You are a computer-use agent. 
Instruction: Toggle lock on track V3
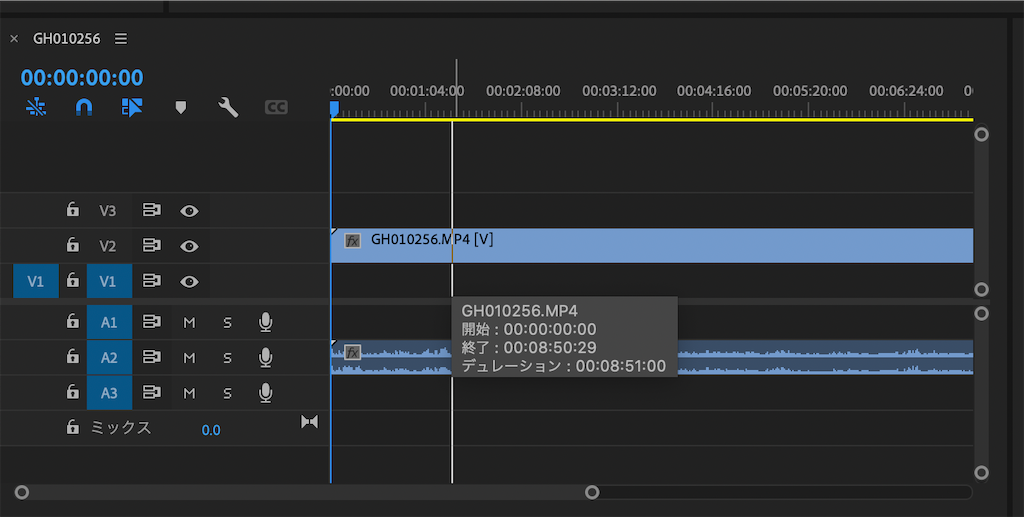[72, 210]
